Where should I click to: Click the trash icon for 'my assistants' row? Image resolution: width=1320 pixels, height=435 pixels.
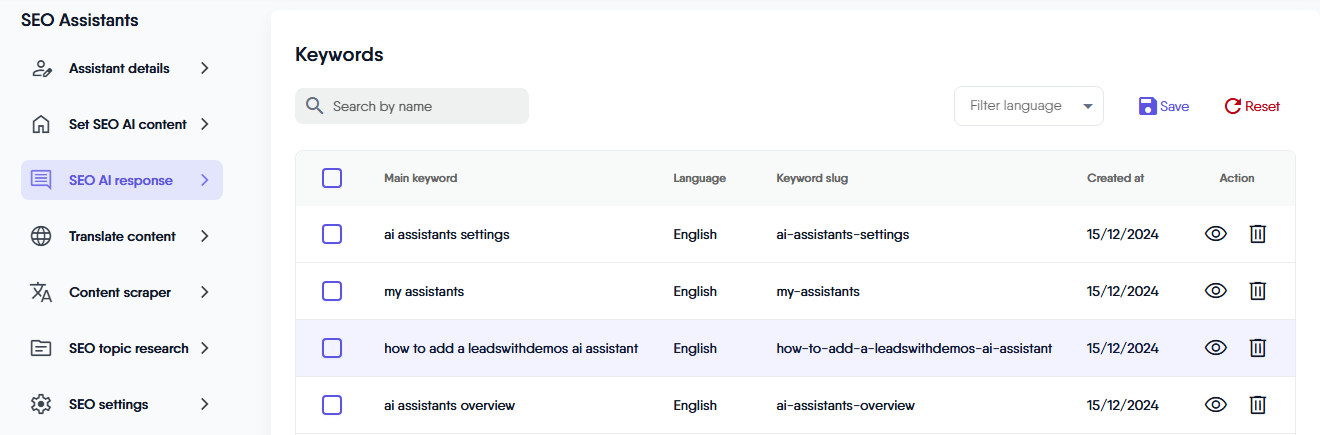(x=1258, y=291)
